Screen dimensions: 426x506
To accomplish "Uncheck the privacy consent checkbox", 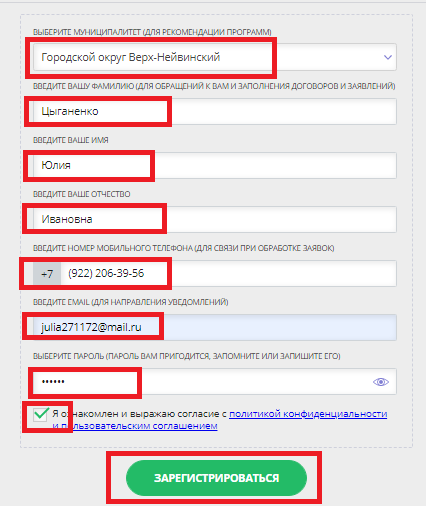I will coord(40,415).
